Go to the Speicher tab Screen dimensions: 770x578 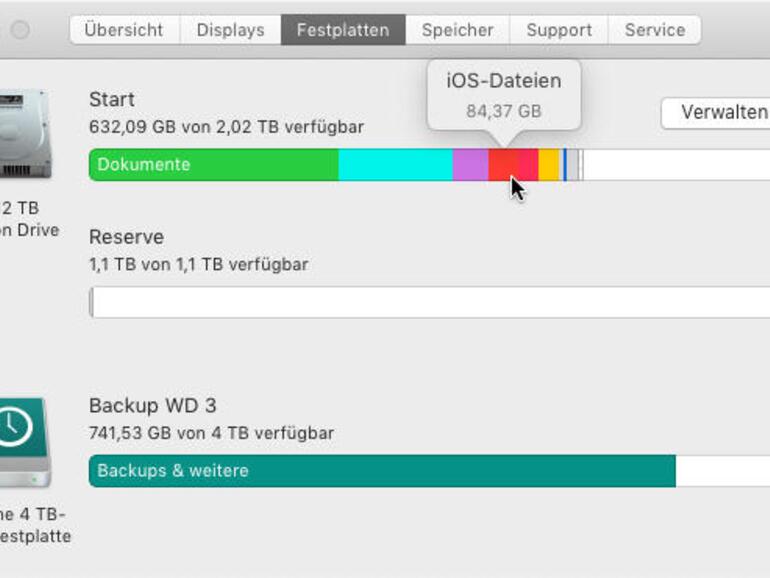[x=457, y=30]
